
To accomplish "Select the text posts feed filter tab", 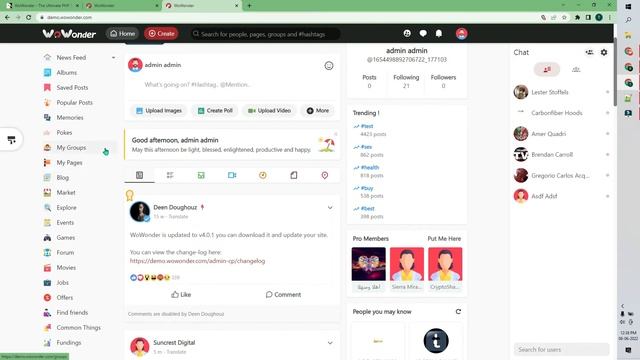I will 170,175.
